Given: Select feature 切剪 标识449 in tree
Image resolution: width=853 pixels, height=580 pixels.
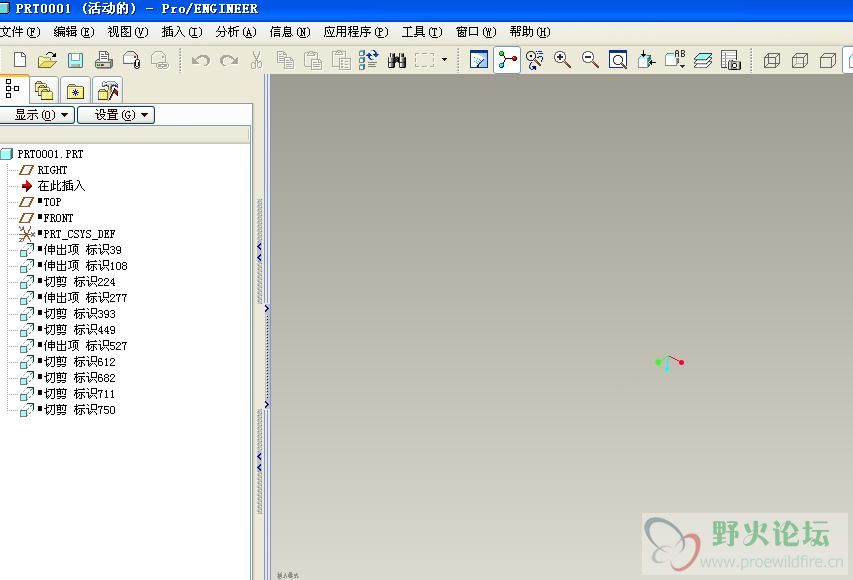Looking at the screenshot, I should (x=79, y=330).
